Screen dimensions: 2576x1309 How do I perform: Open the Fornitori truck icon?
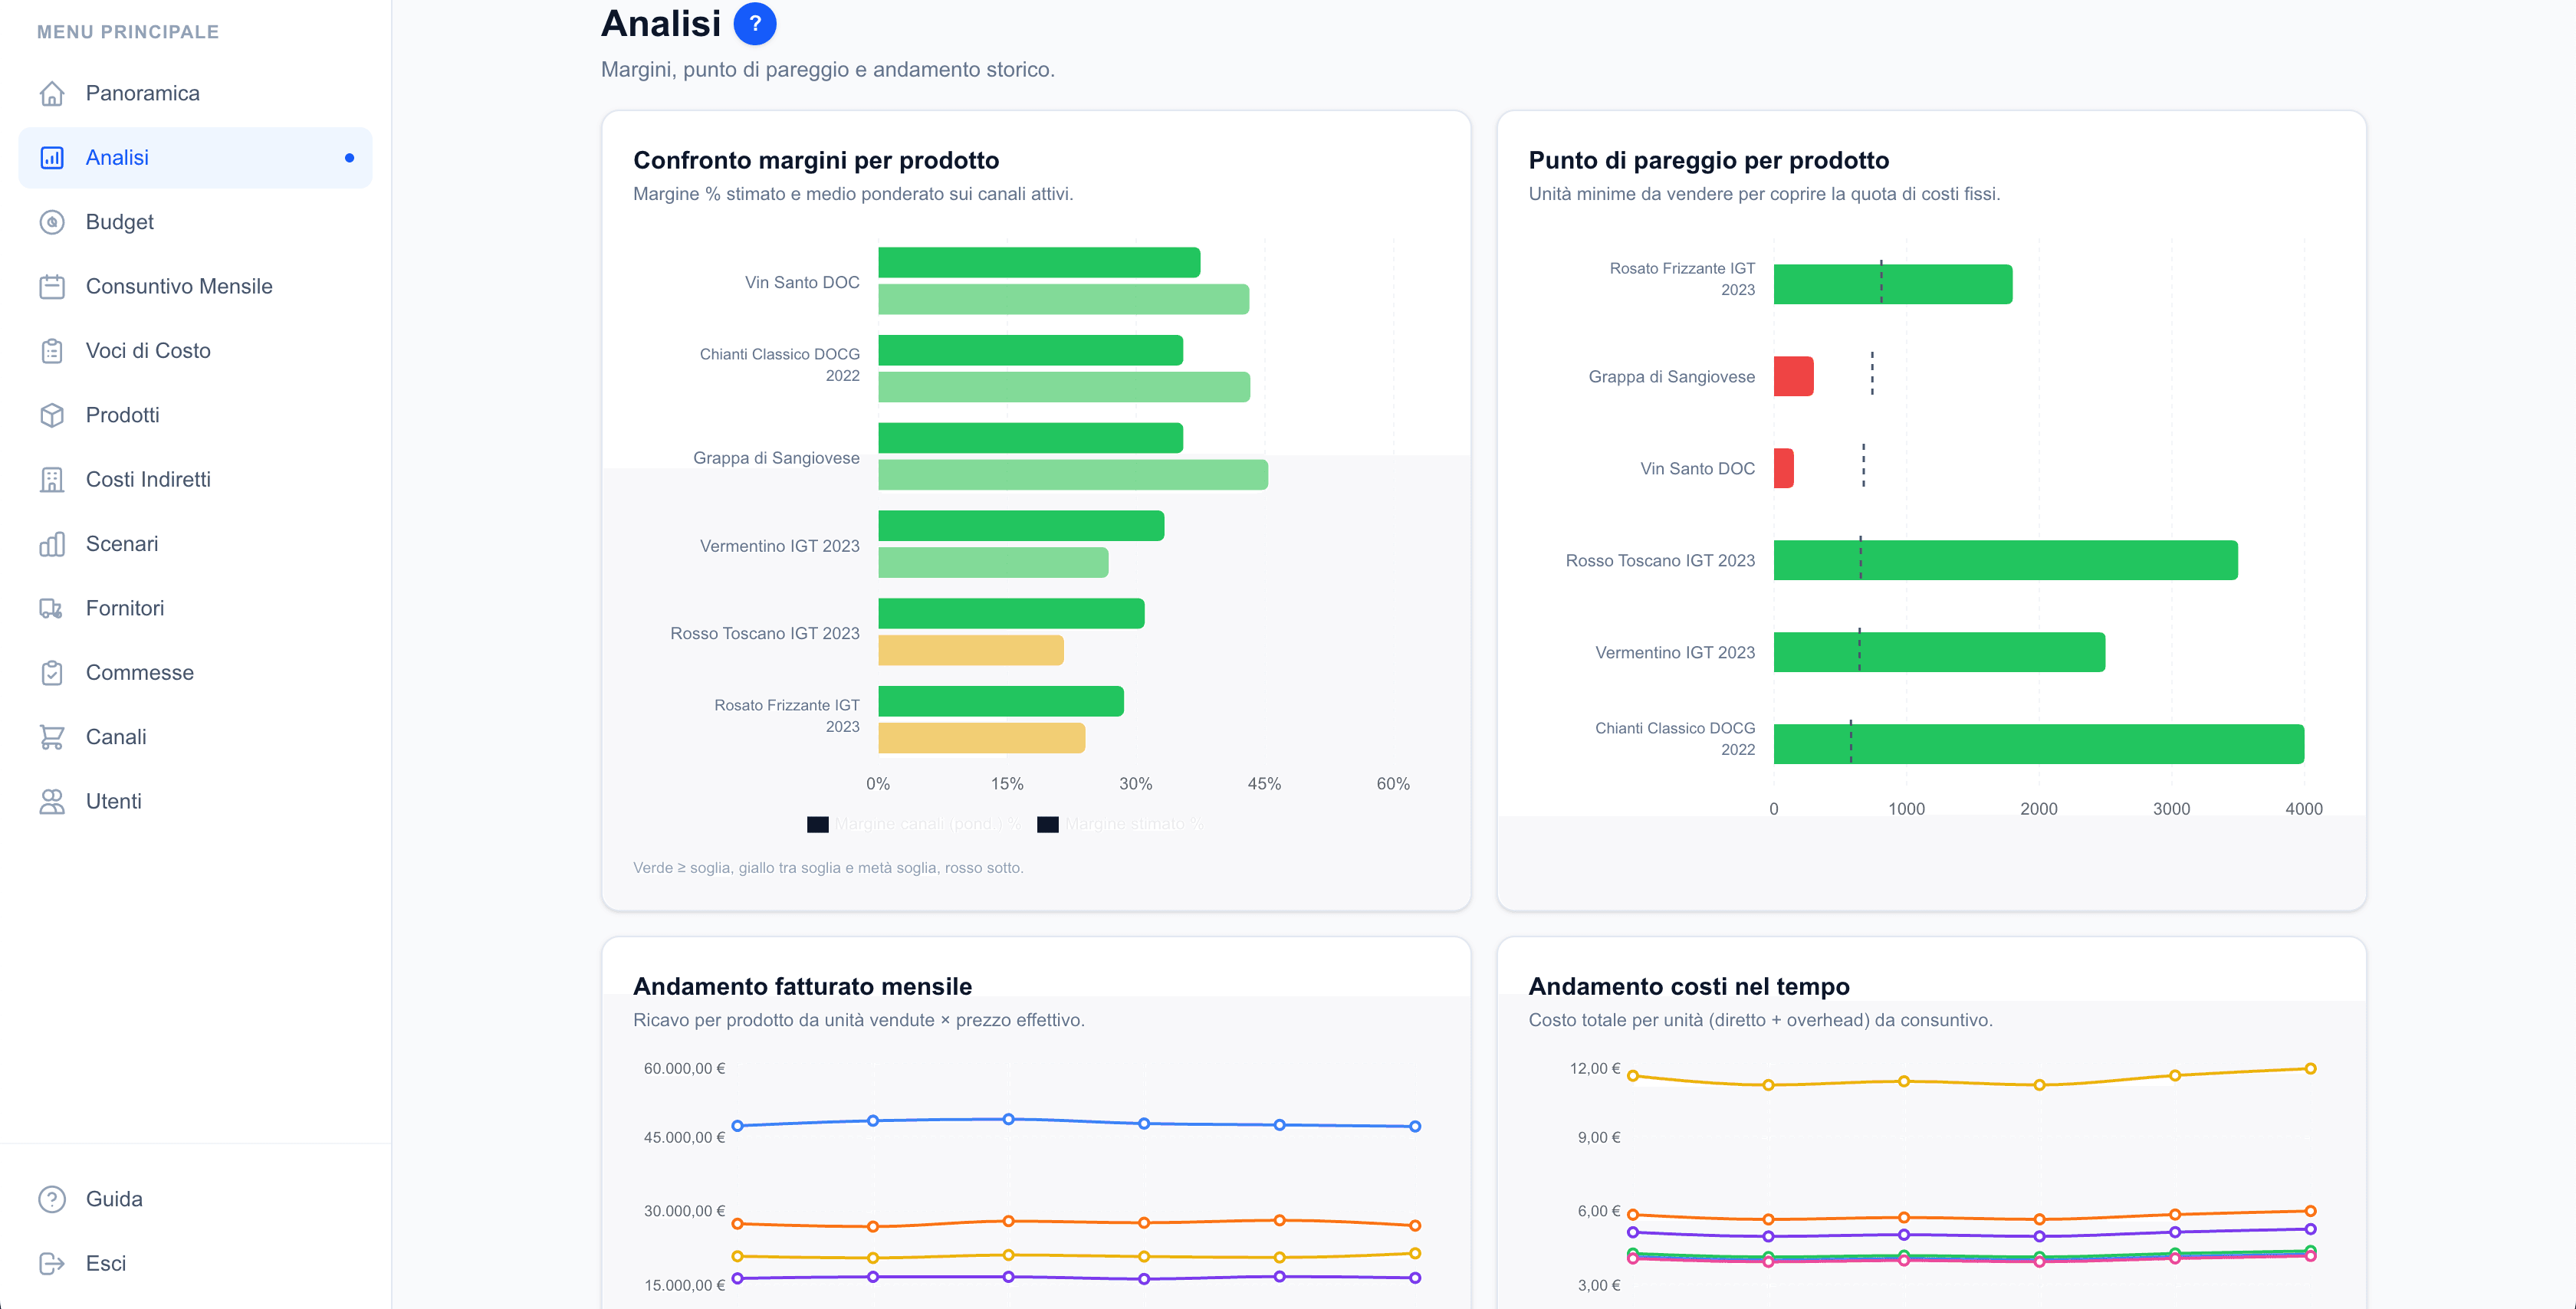point(52,608)
